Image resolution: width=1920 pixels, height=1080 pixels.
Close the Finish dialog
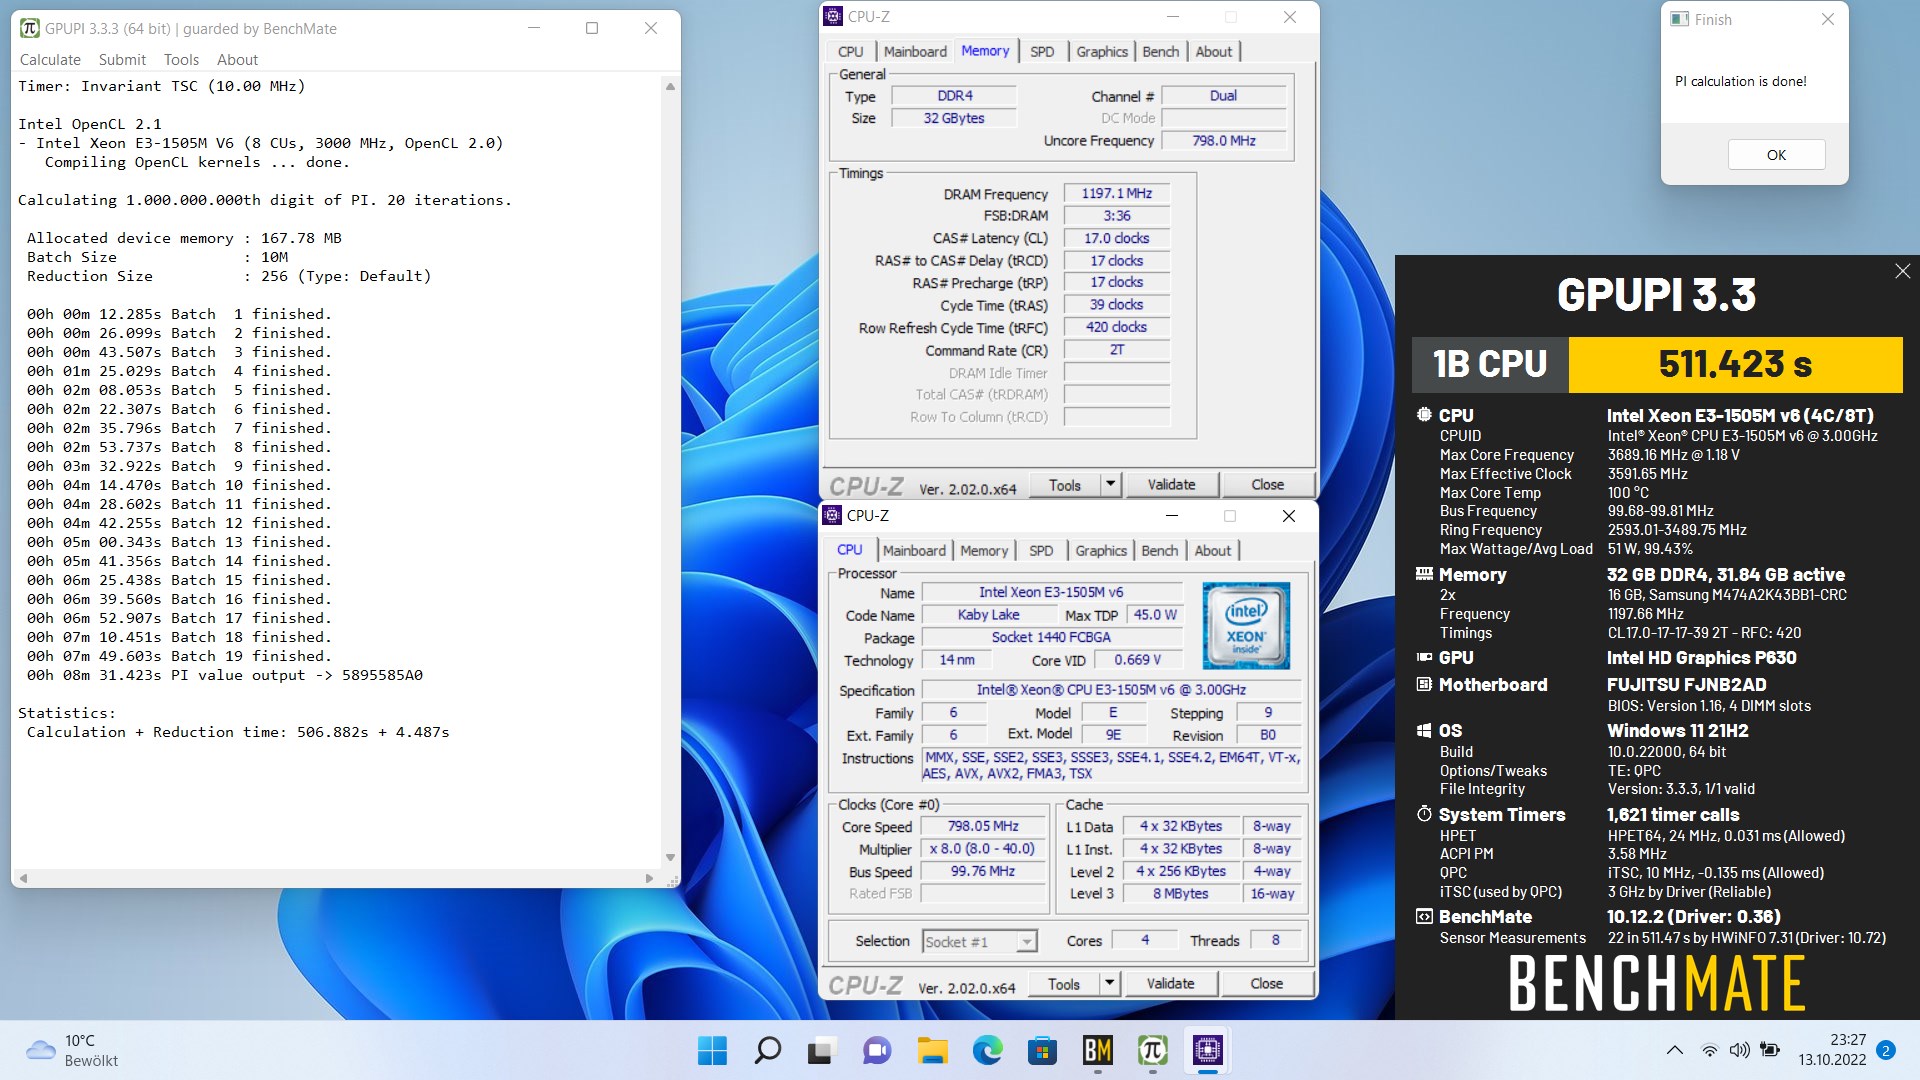pyautogui.click(x=1827, y=19)
